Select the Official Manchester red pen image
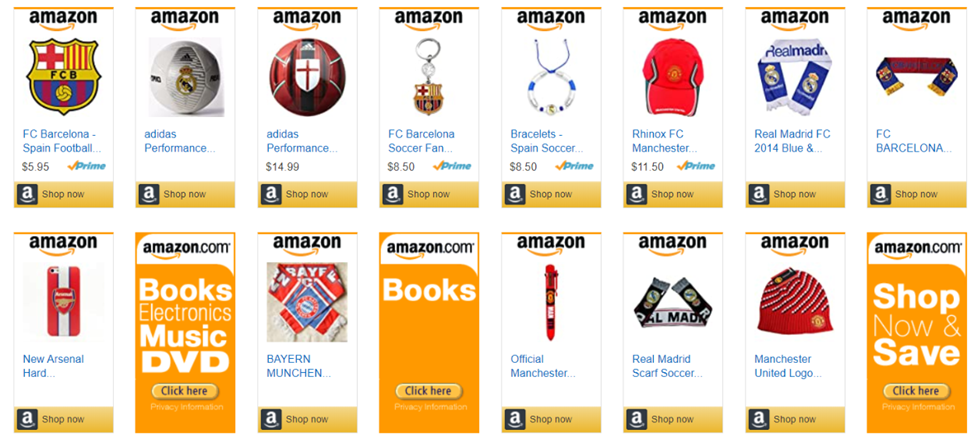 tap(550, 302)
